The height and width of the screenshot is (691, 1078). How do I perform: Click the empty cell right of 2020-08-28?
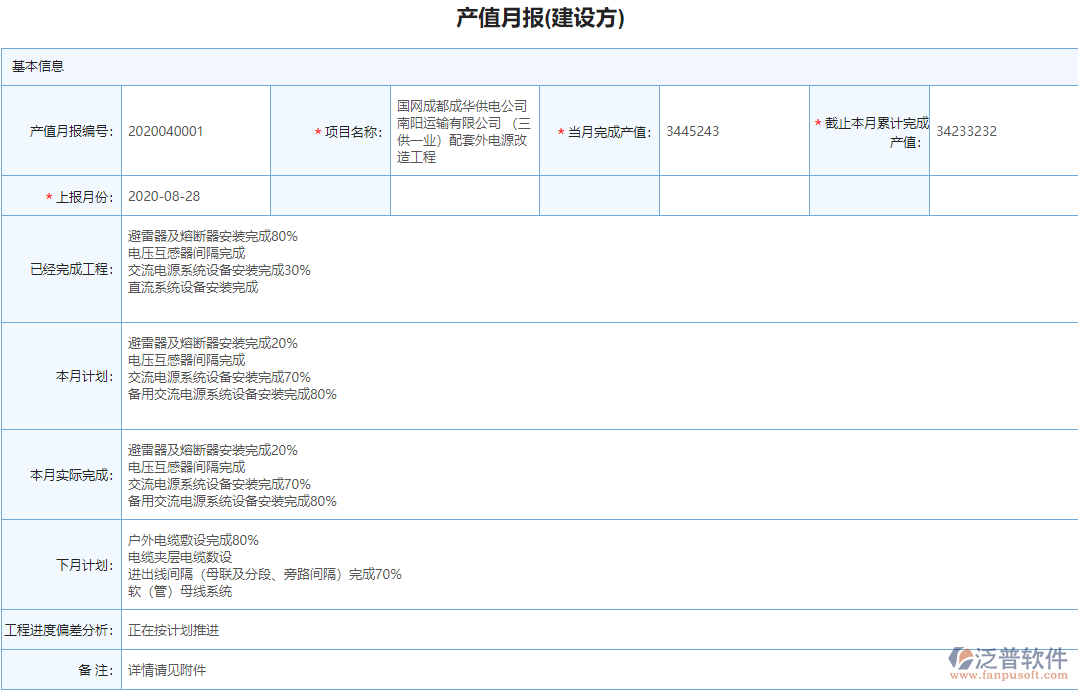(330, 195)
